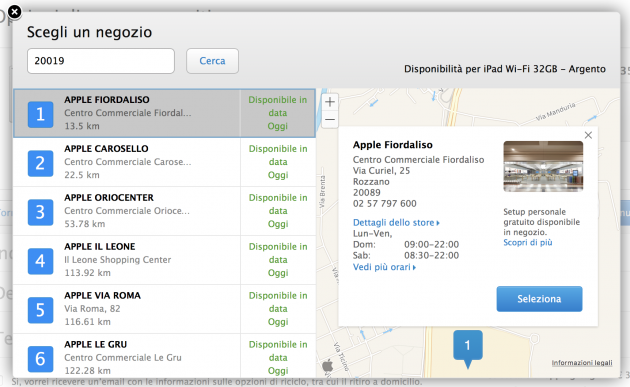
Task: Expand Vedi più orari link
Action: click(x=384, y=267)
